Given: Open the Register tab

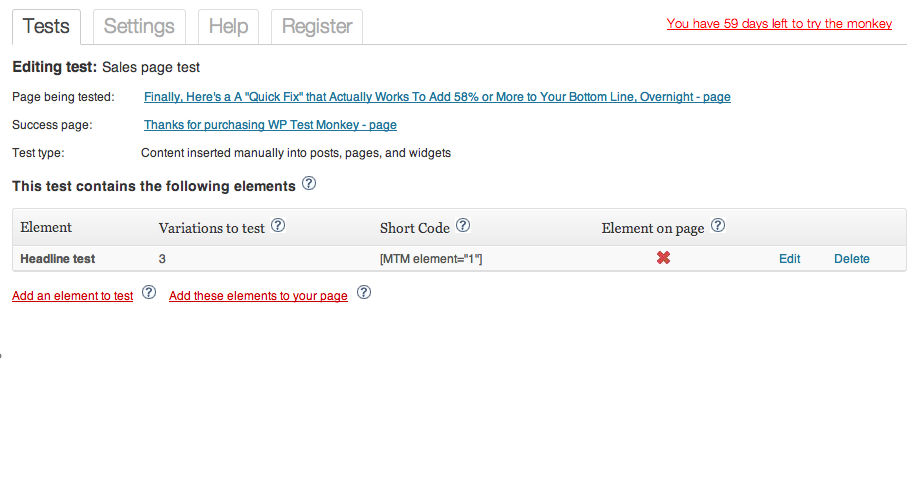Looking at the screenshot, I should coord(316,26).
